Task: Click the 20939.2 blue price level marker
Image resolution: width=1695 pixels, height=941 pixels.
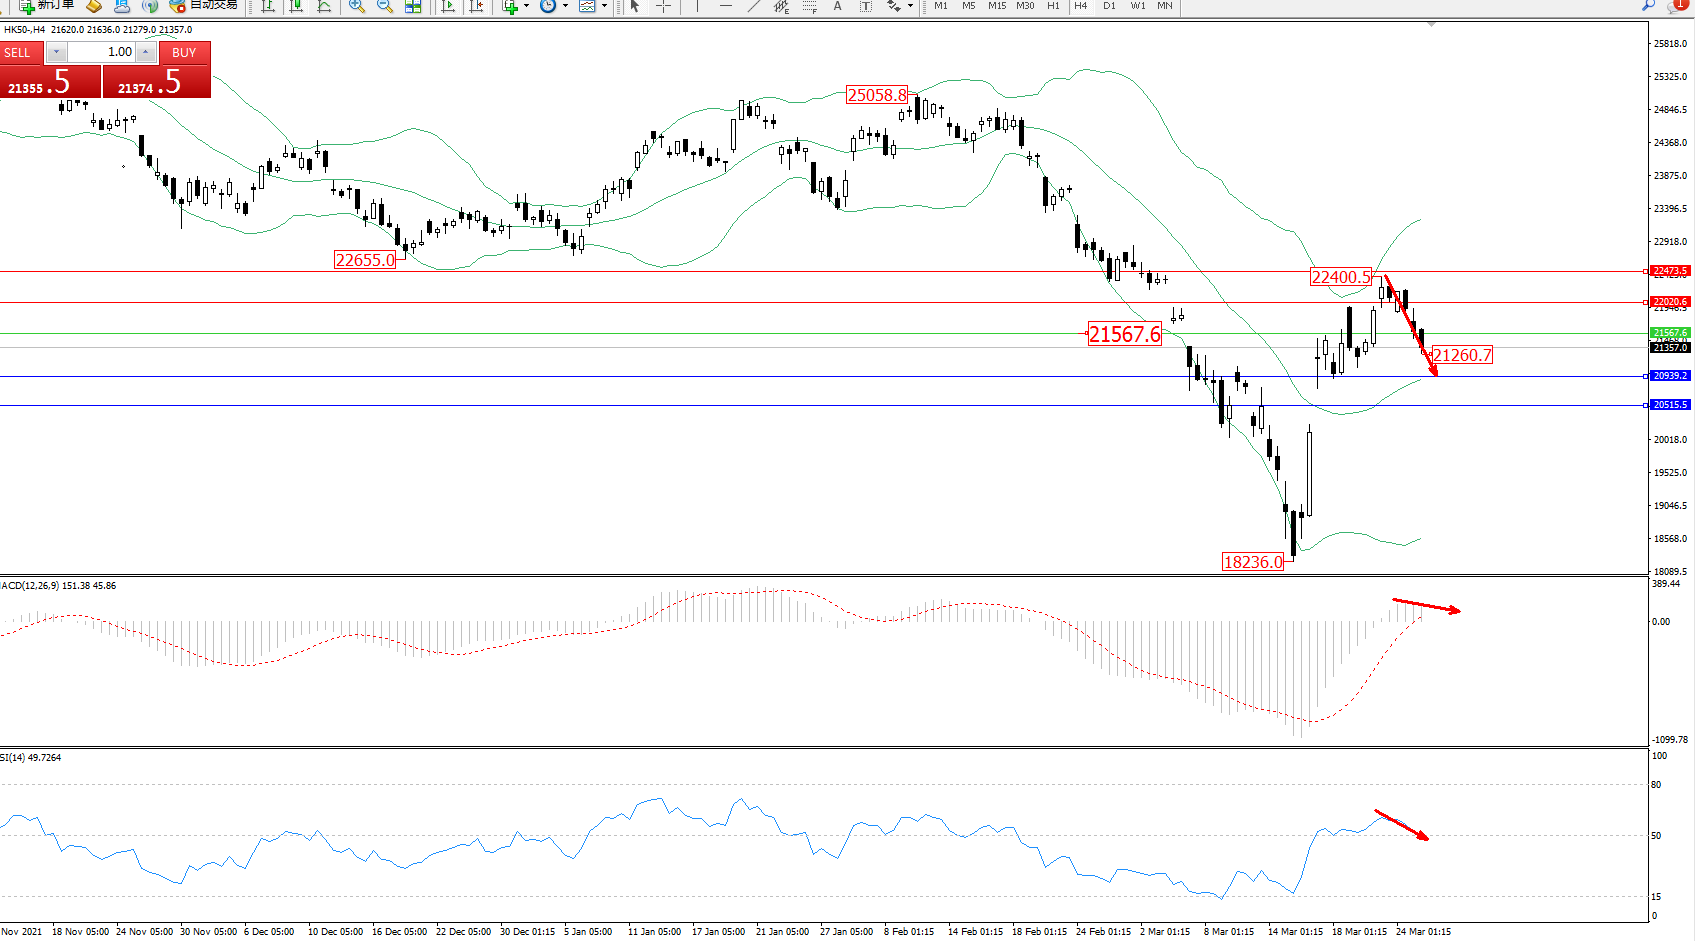Action: (1669, 376)
